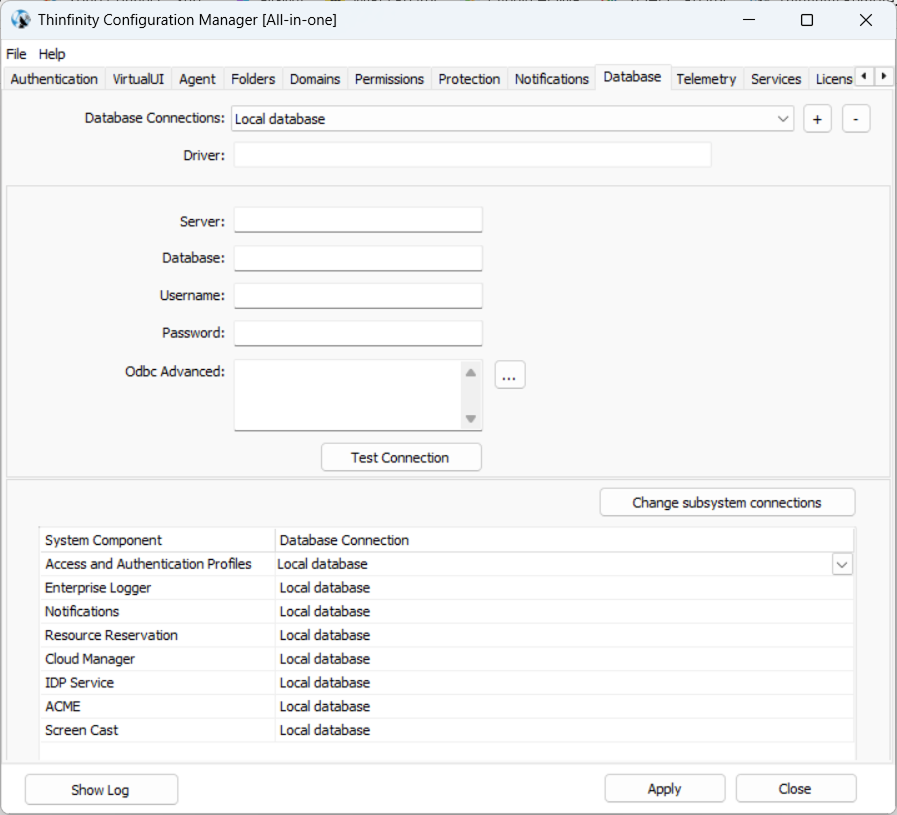Click the Test Connection button
Viewport: 897px width, 815px height.
(401, 458)
